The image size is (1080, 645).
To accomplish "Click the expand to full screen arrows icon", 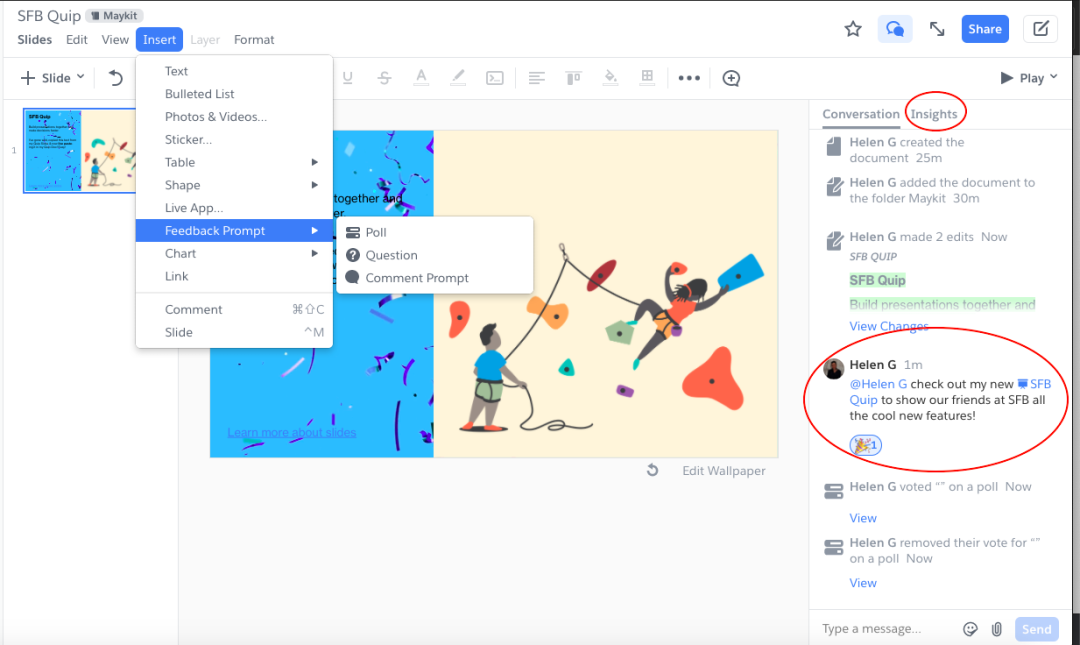I will pyautogui.click(x=937, y=29).
